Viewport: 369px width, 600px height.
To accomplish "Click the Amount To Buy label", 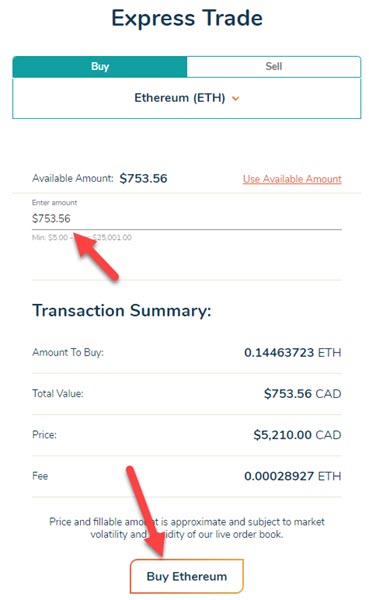I will tap(68, 352).
